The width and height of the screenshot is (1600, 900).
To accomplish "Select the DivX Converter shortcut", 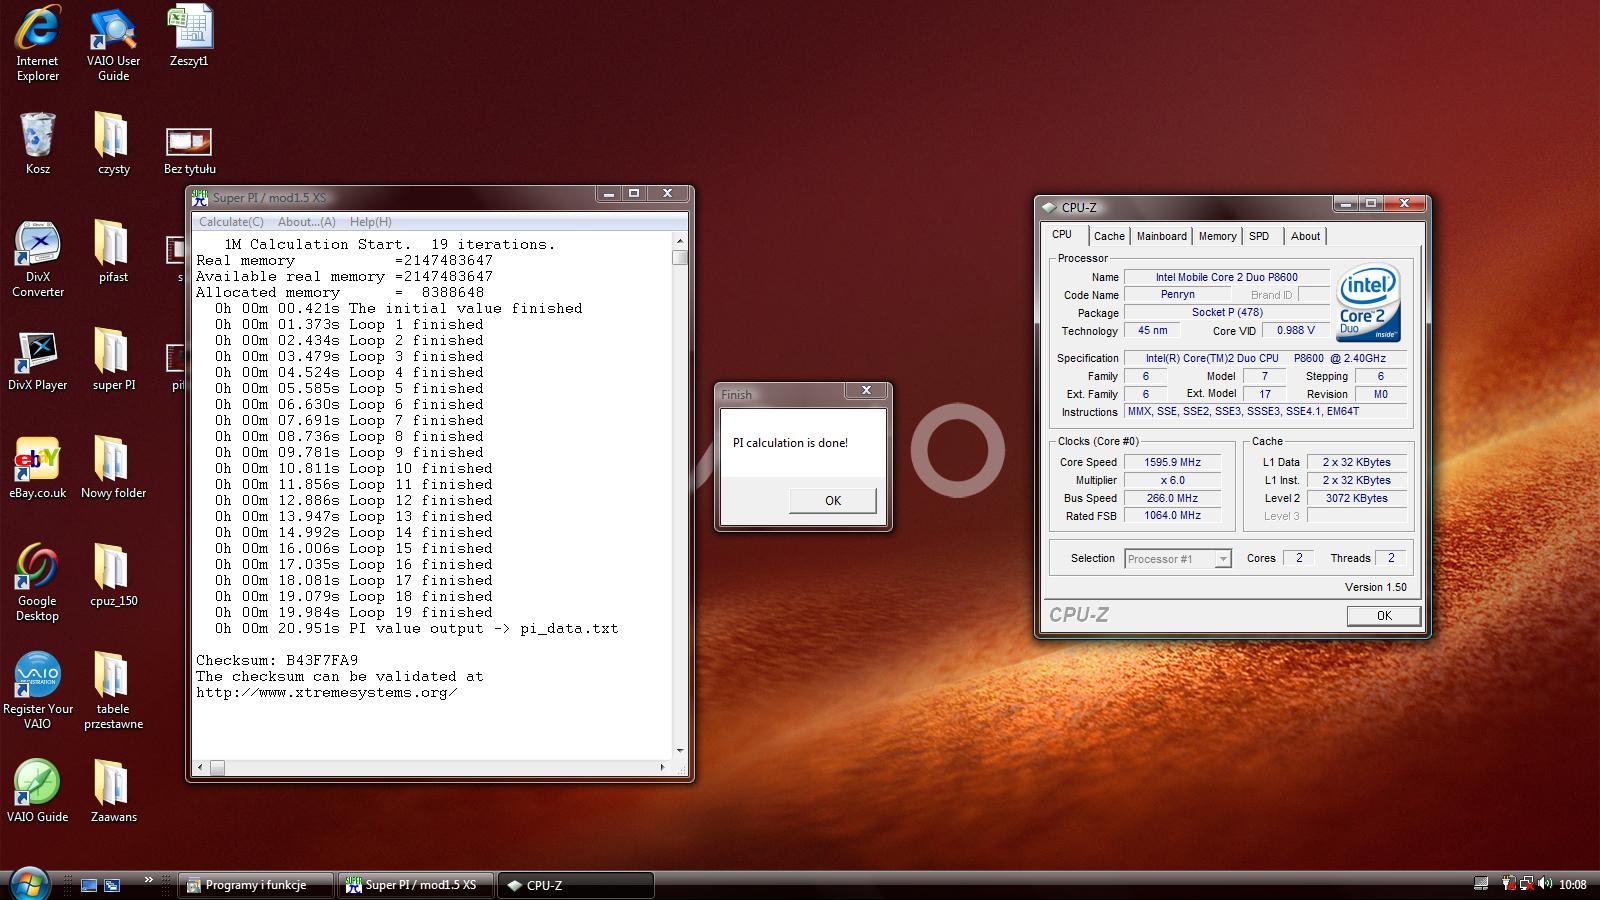I will click(38, 258).
